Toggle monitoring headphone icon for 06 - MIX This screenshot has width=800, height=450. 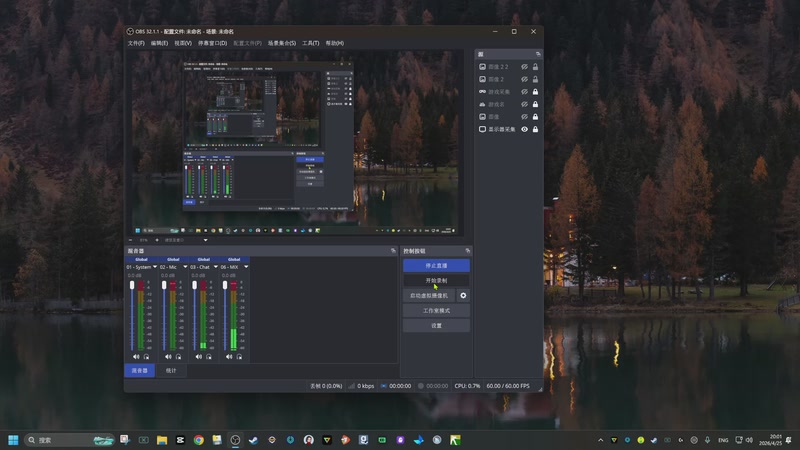(239, 357)
